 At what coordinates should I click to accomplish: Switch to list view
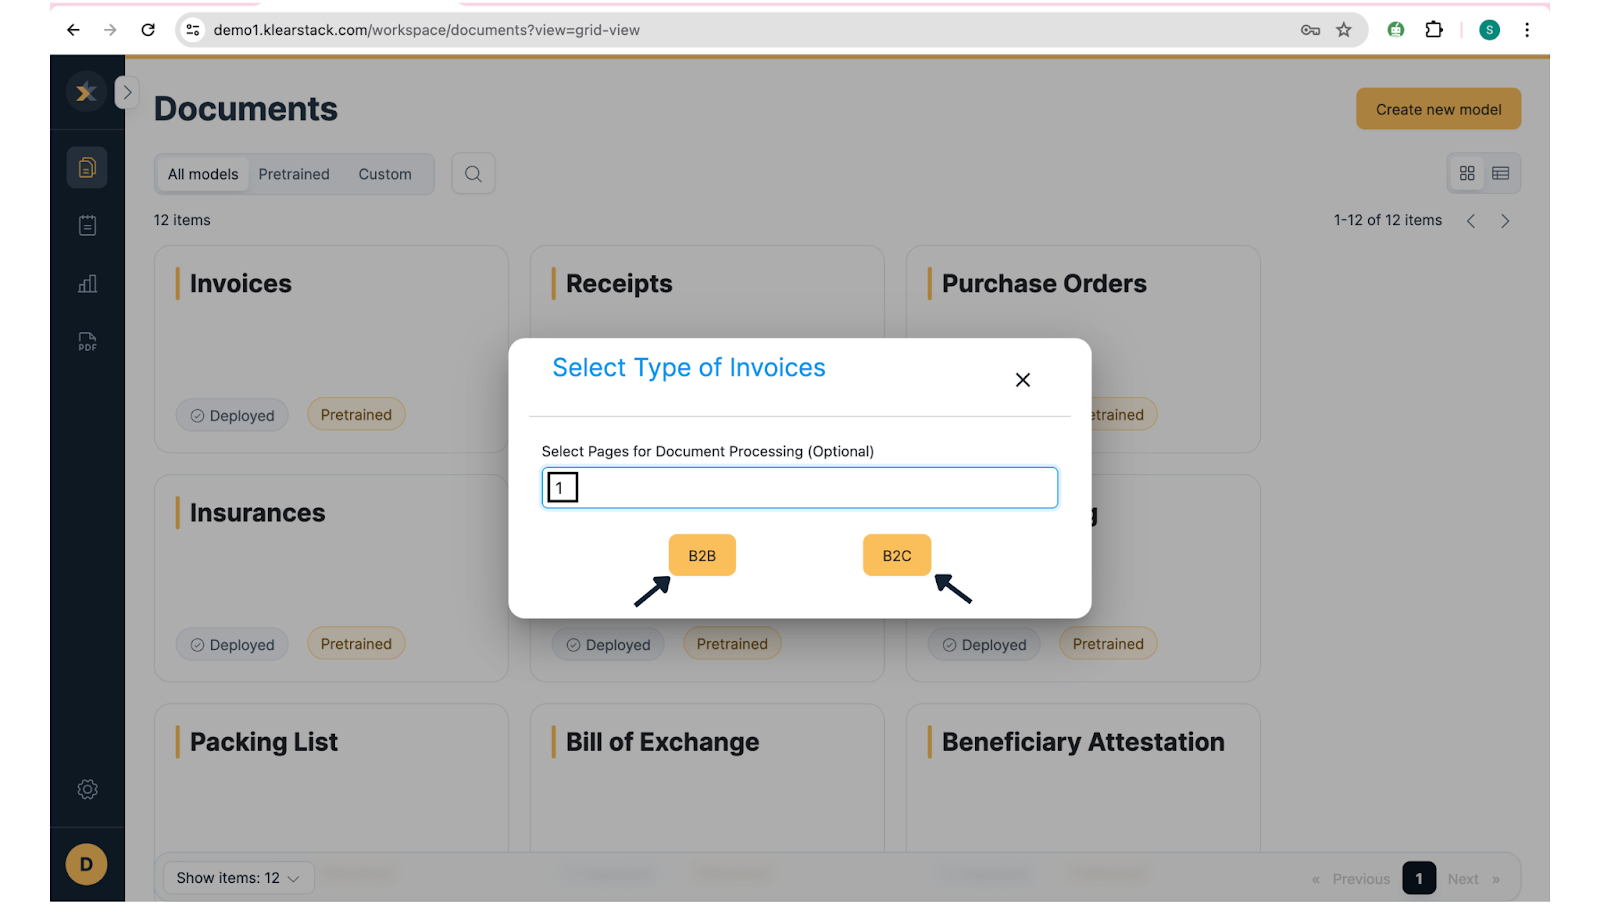pyautogui.click(x=1501, y=173)
